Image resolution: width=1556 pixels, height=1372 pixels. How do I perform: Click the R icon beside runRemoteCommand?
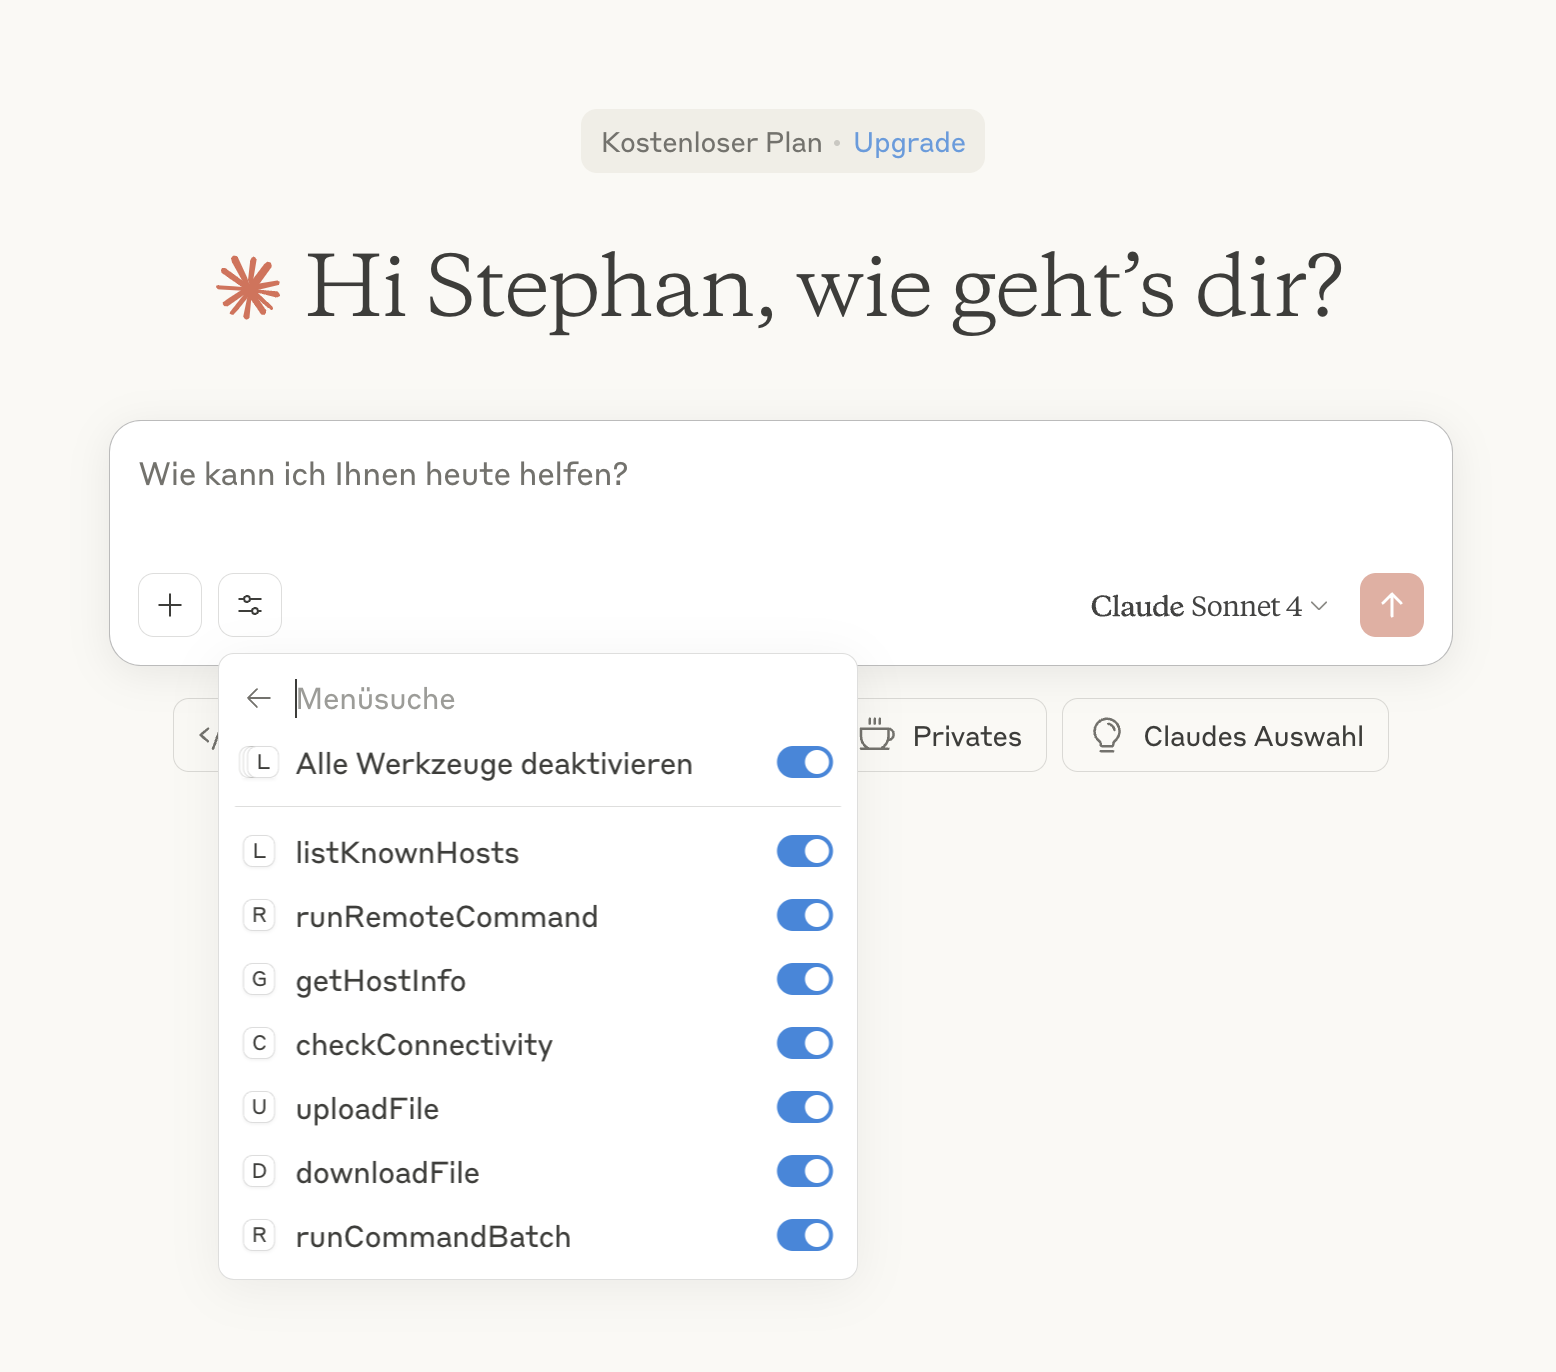coord(259,915)
